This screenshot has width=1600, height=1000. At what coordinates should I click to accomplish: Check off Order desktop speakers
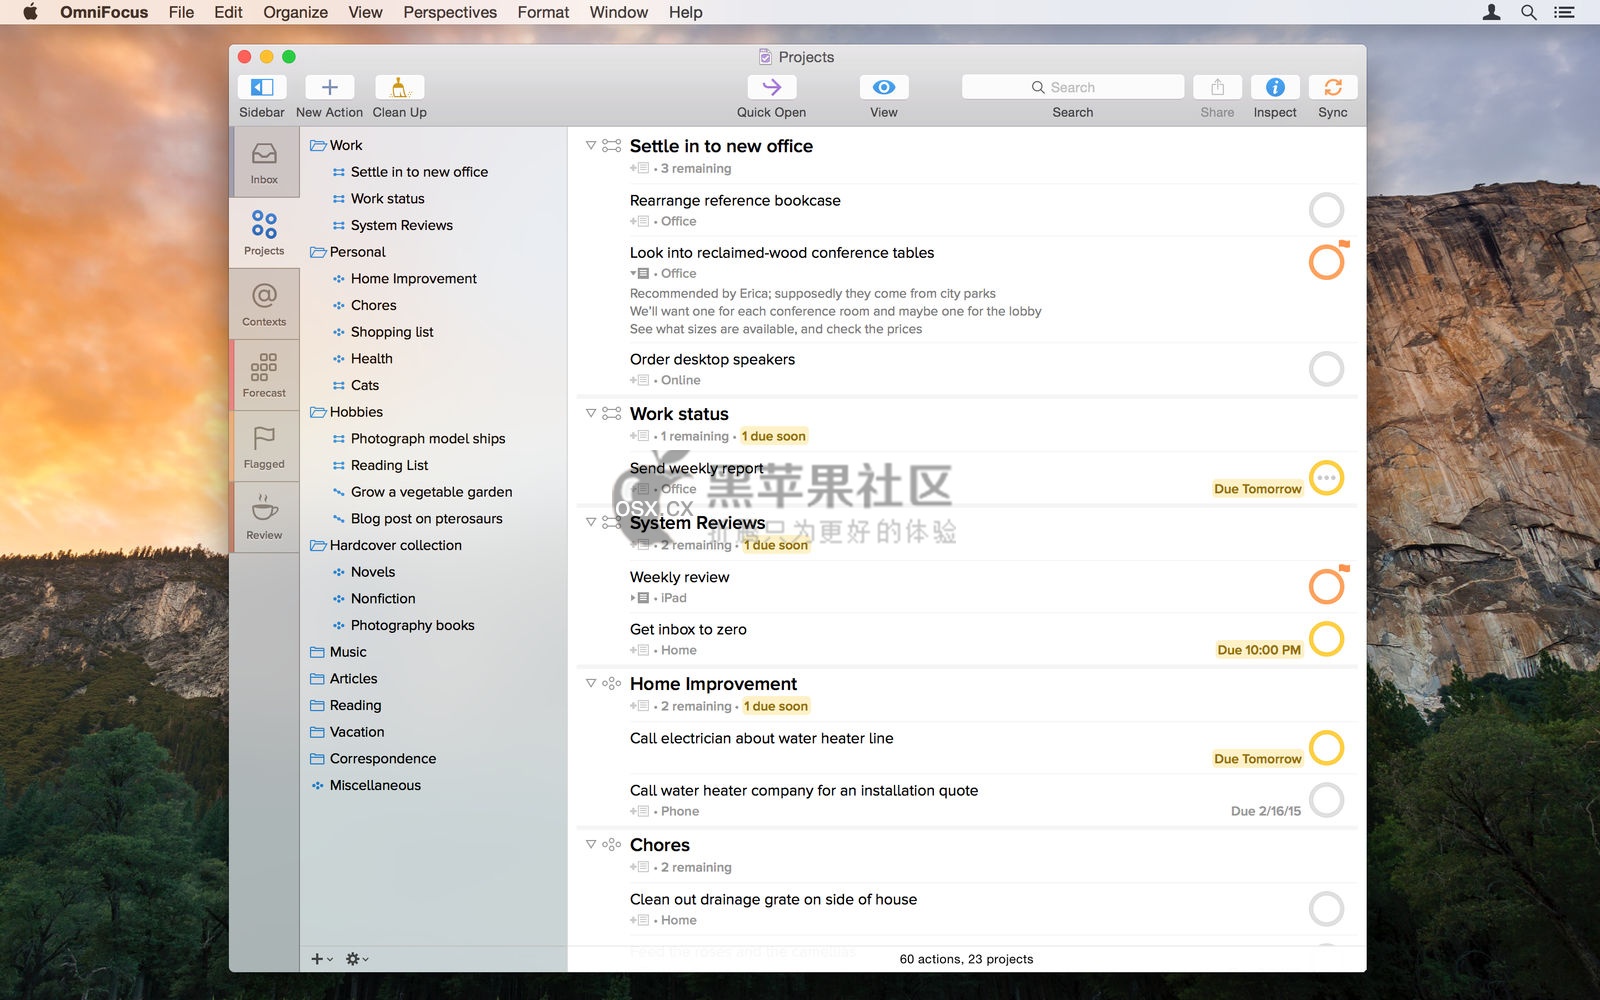pyautogui.click(x=1326, y=369)
